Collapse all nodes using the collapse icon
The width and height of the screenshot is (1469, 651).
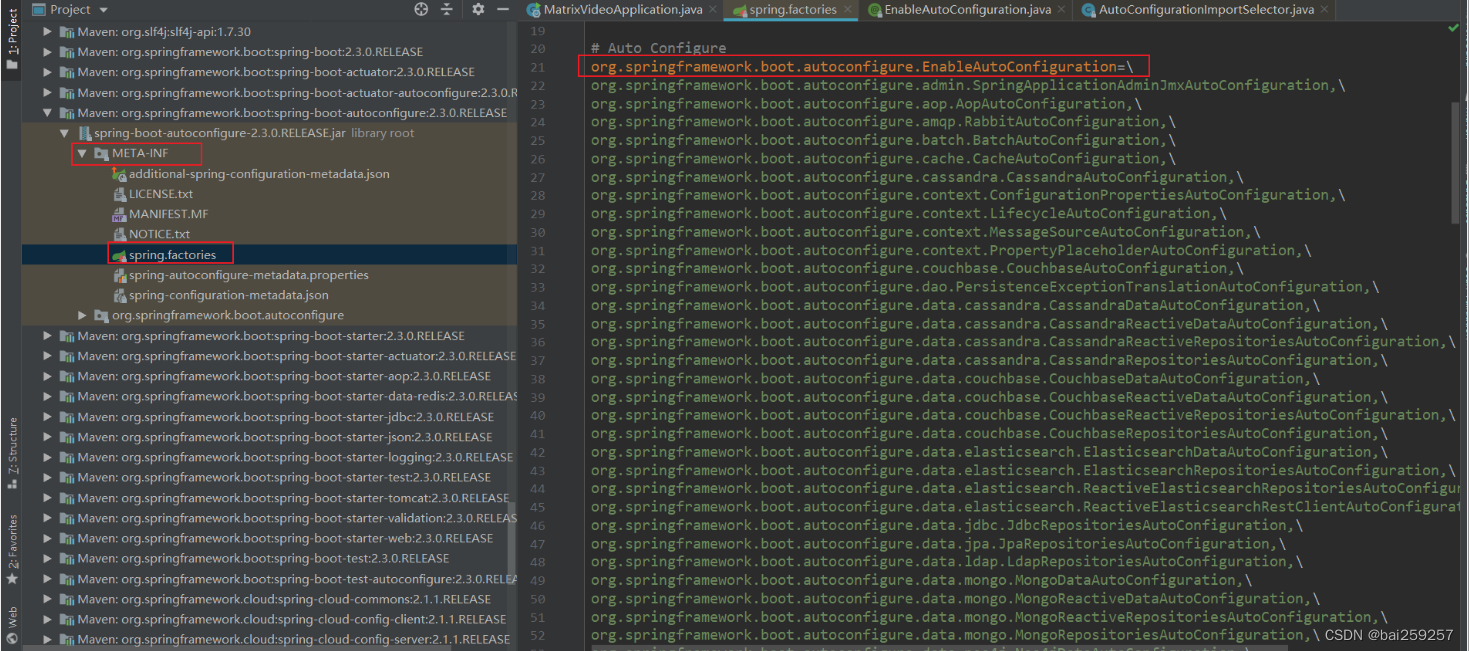448,9
